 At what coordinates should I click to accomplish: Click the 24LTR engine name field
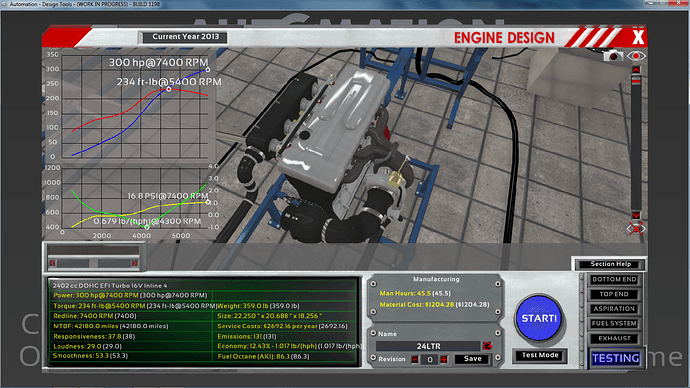point(428,346)
